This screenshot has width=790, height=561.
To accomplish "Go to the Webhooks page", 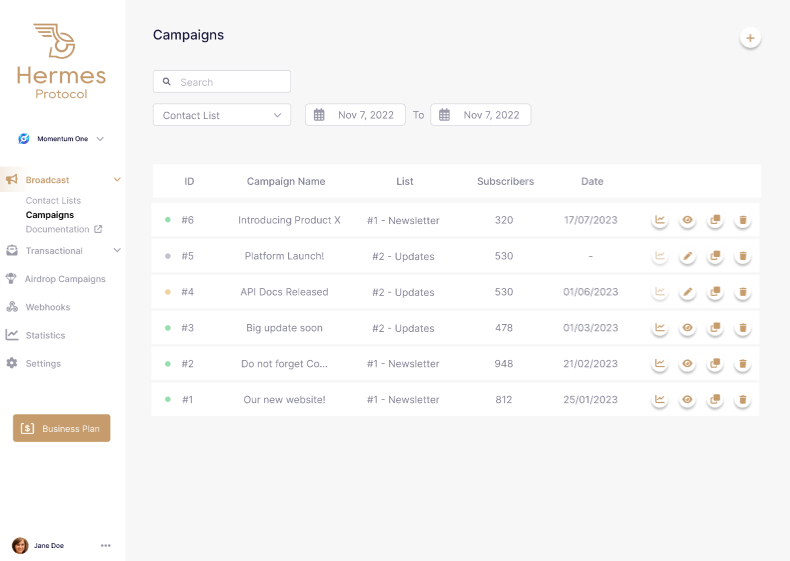I will [x=47, y=307].
